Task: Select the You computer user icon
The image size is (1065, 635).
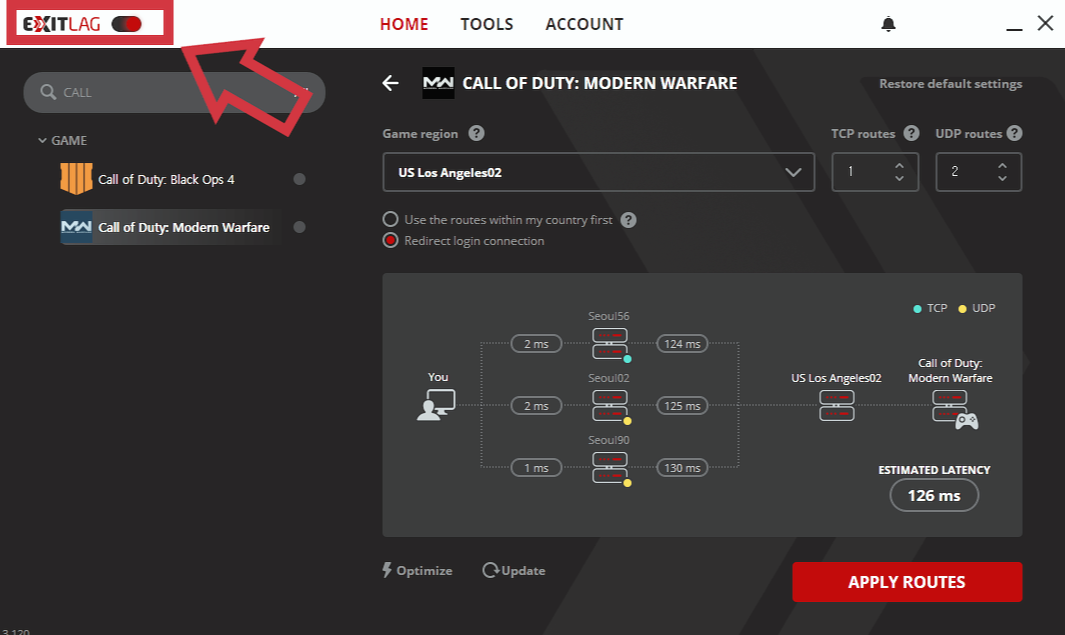Action: click(x=436, y=405)
